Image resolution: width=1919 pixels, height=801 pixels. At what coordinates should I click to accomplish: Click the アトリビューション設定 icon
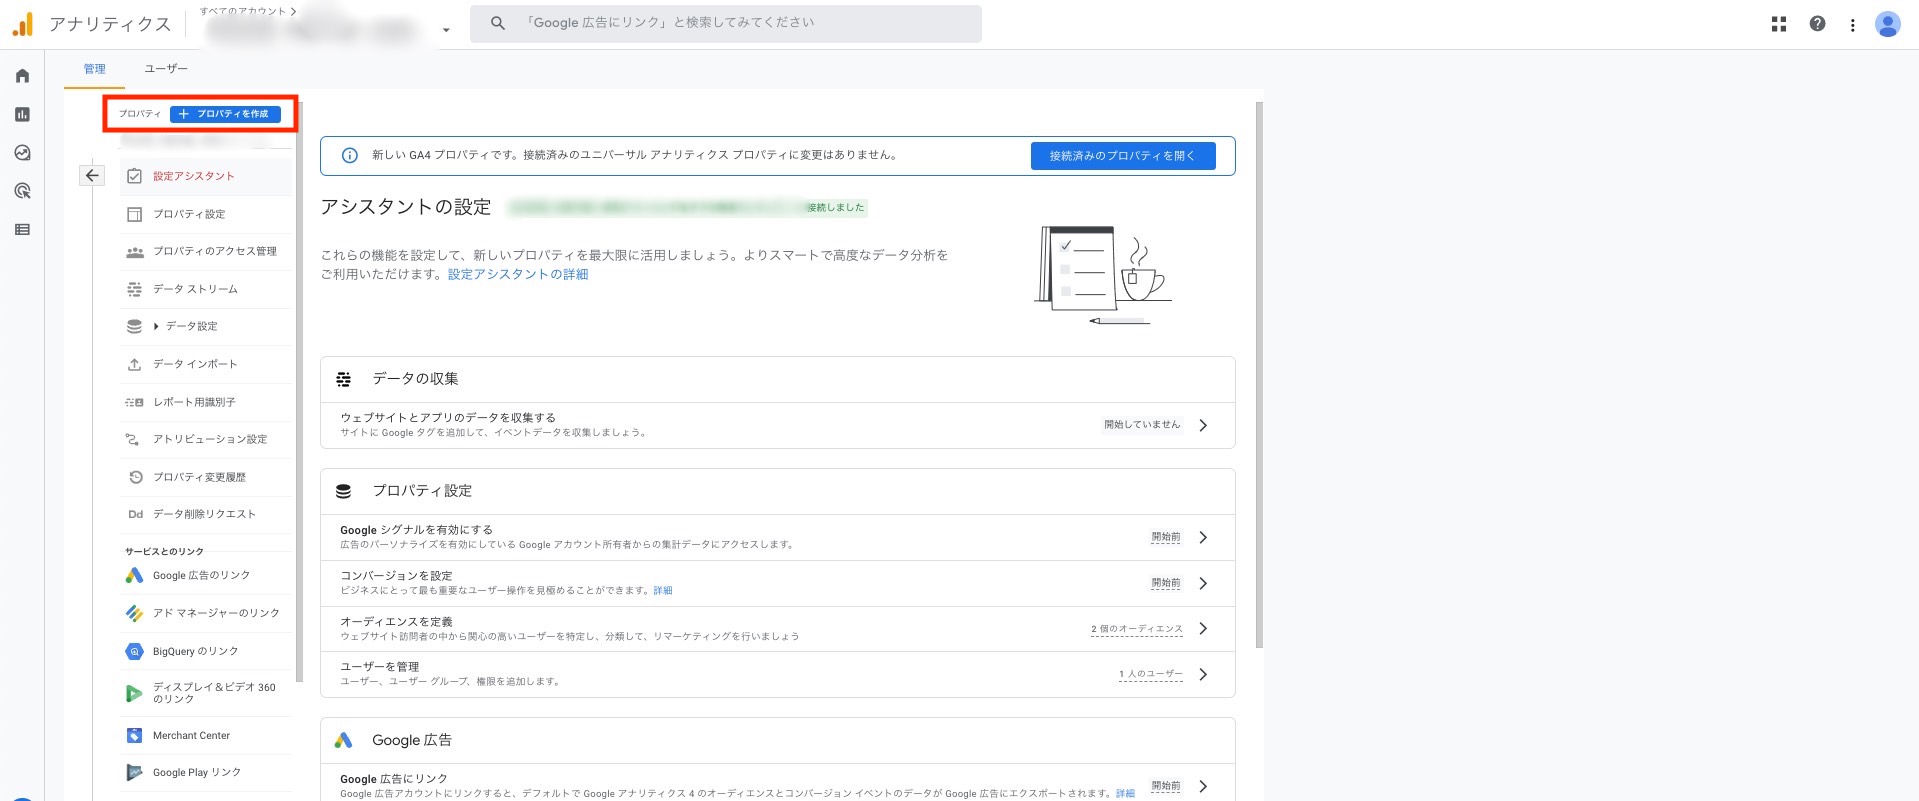click(x=134, y=439)
